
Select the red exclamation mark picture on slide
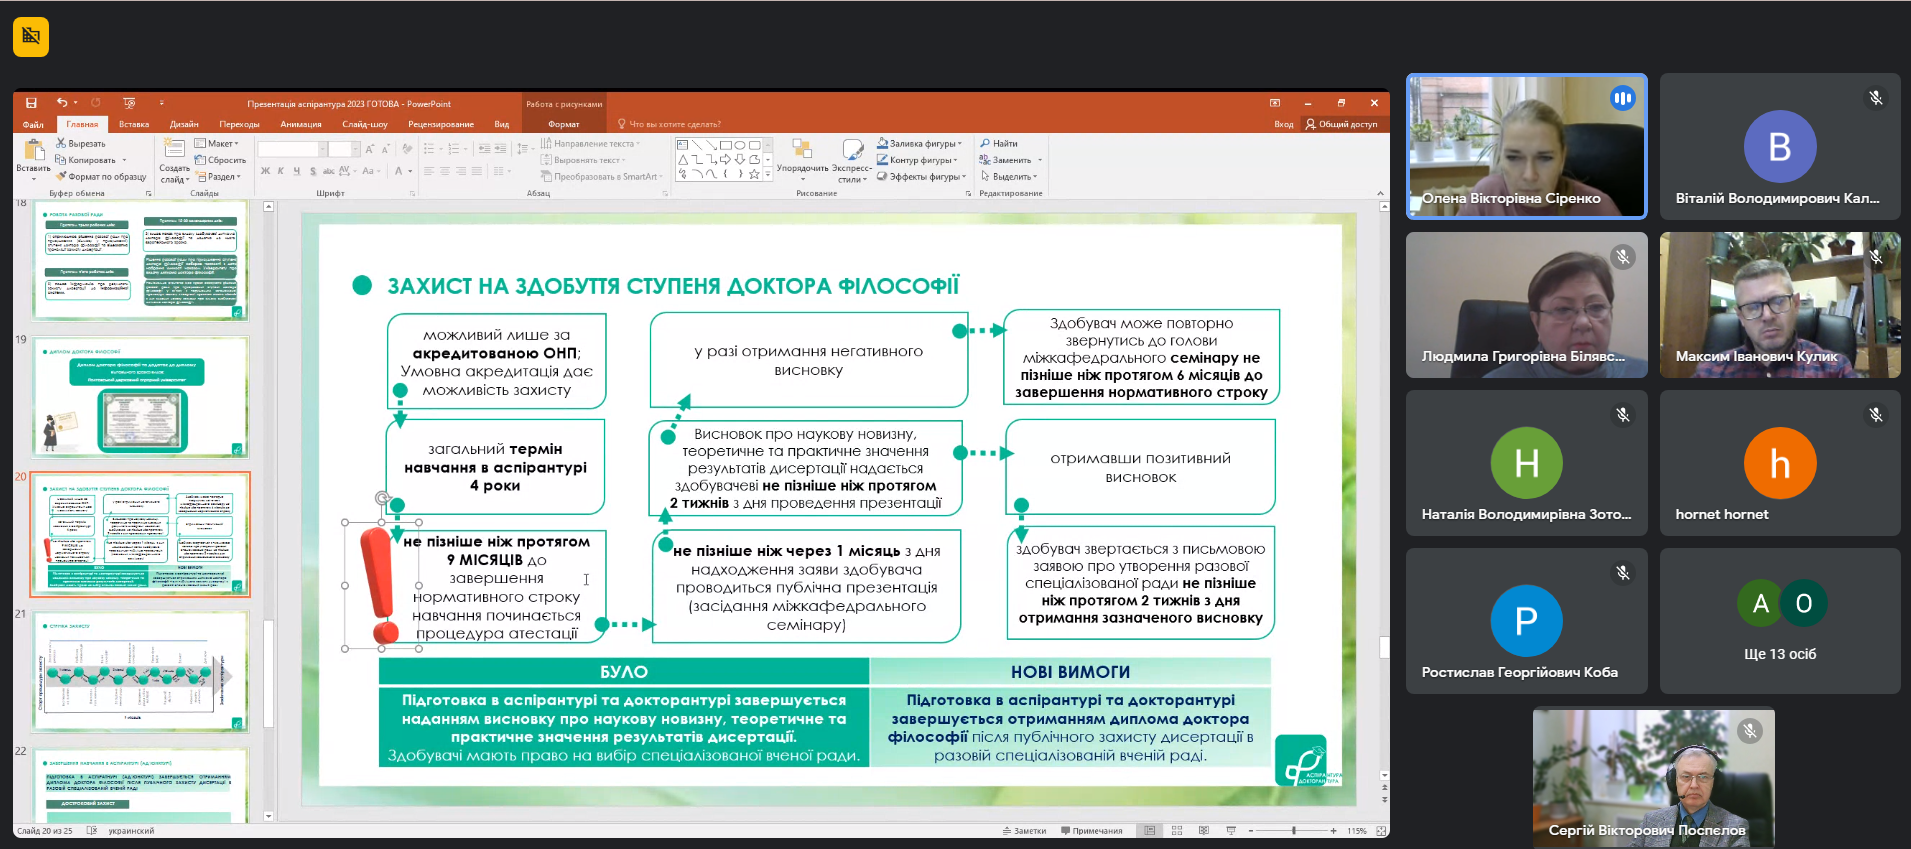tap(381, 586)
